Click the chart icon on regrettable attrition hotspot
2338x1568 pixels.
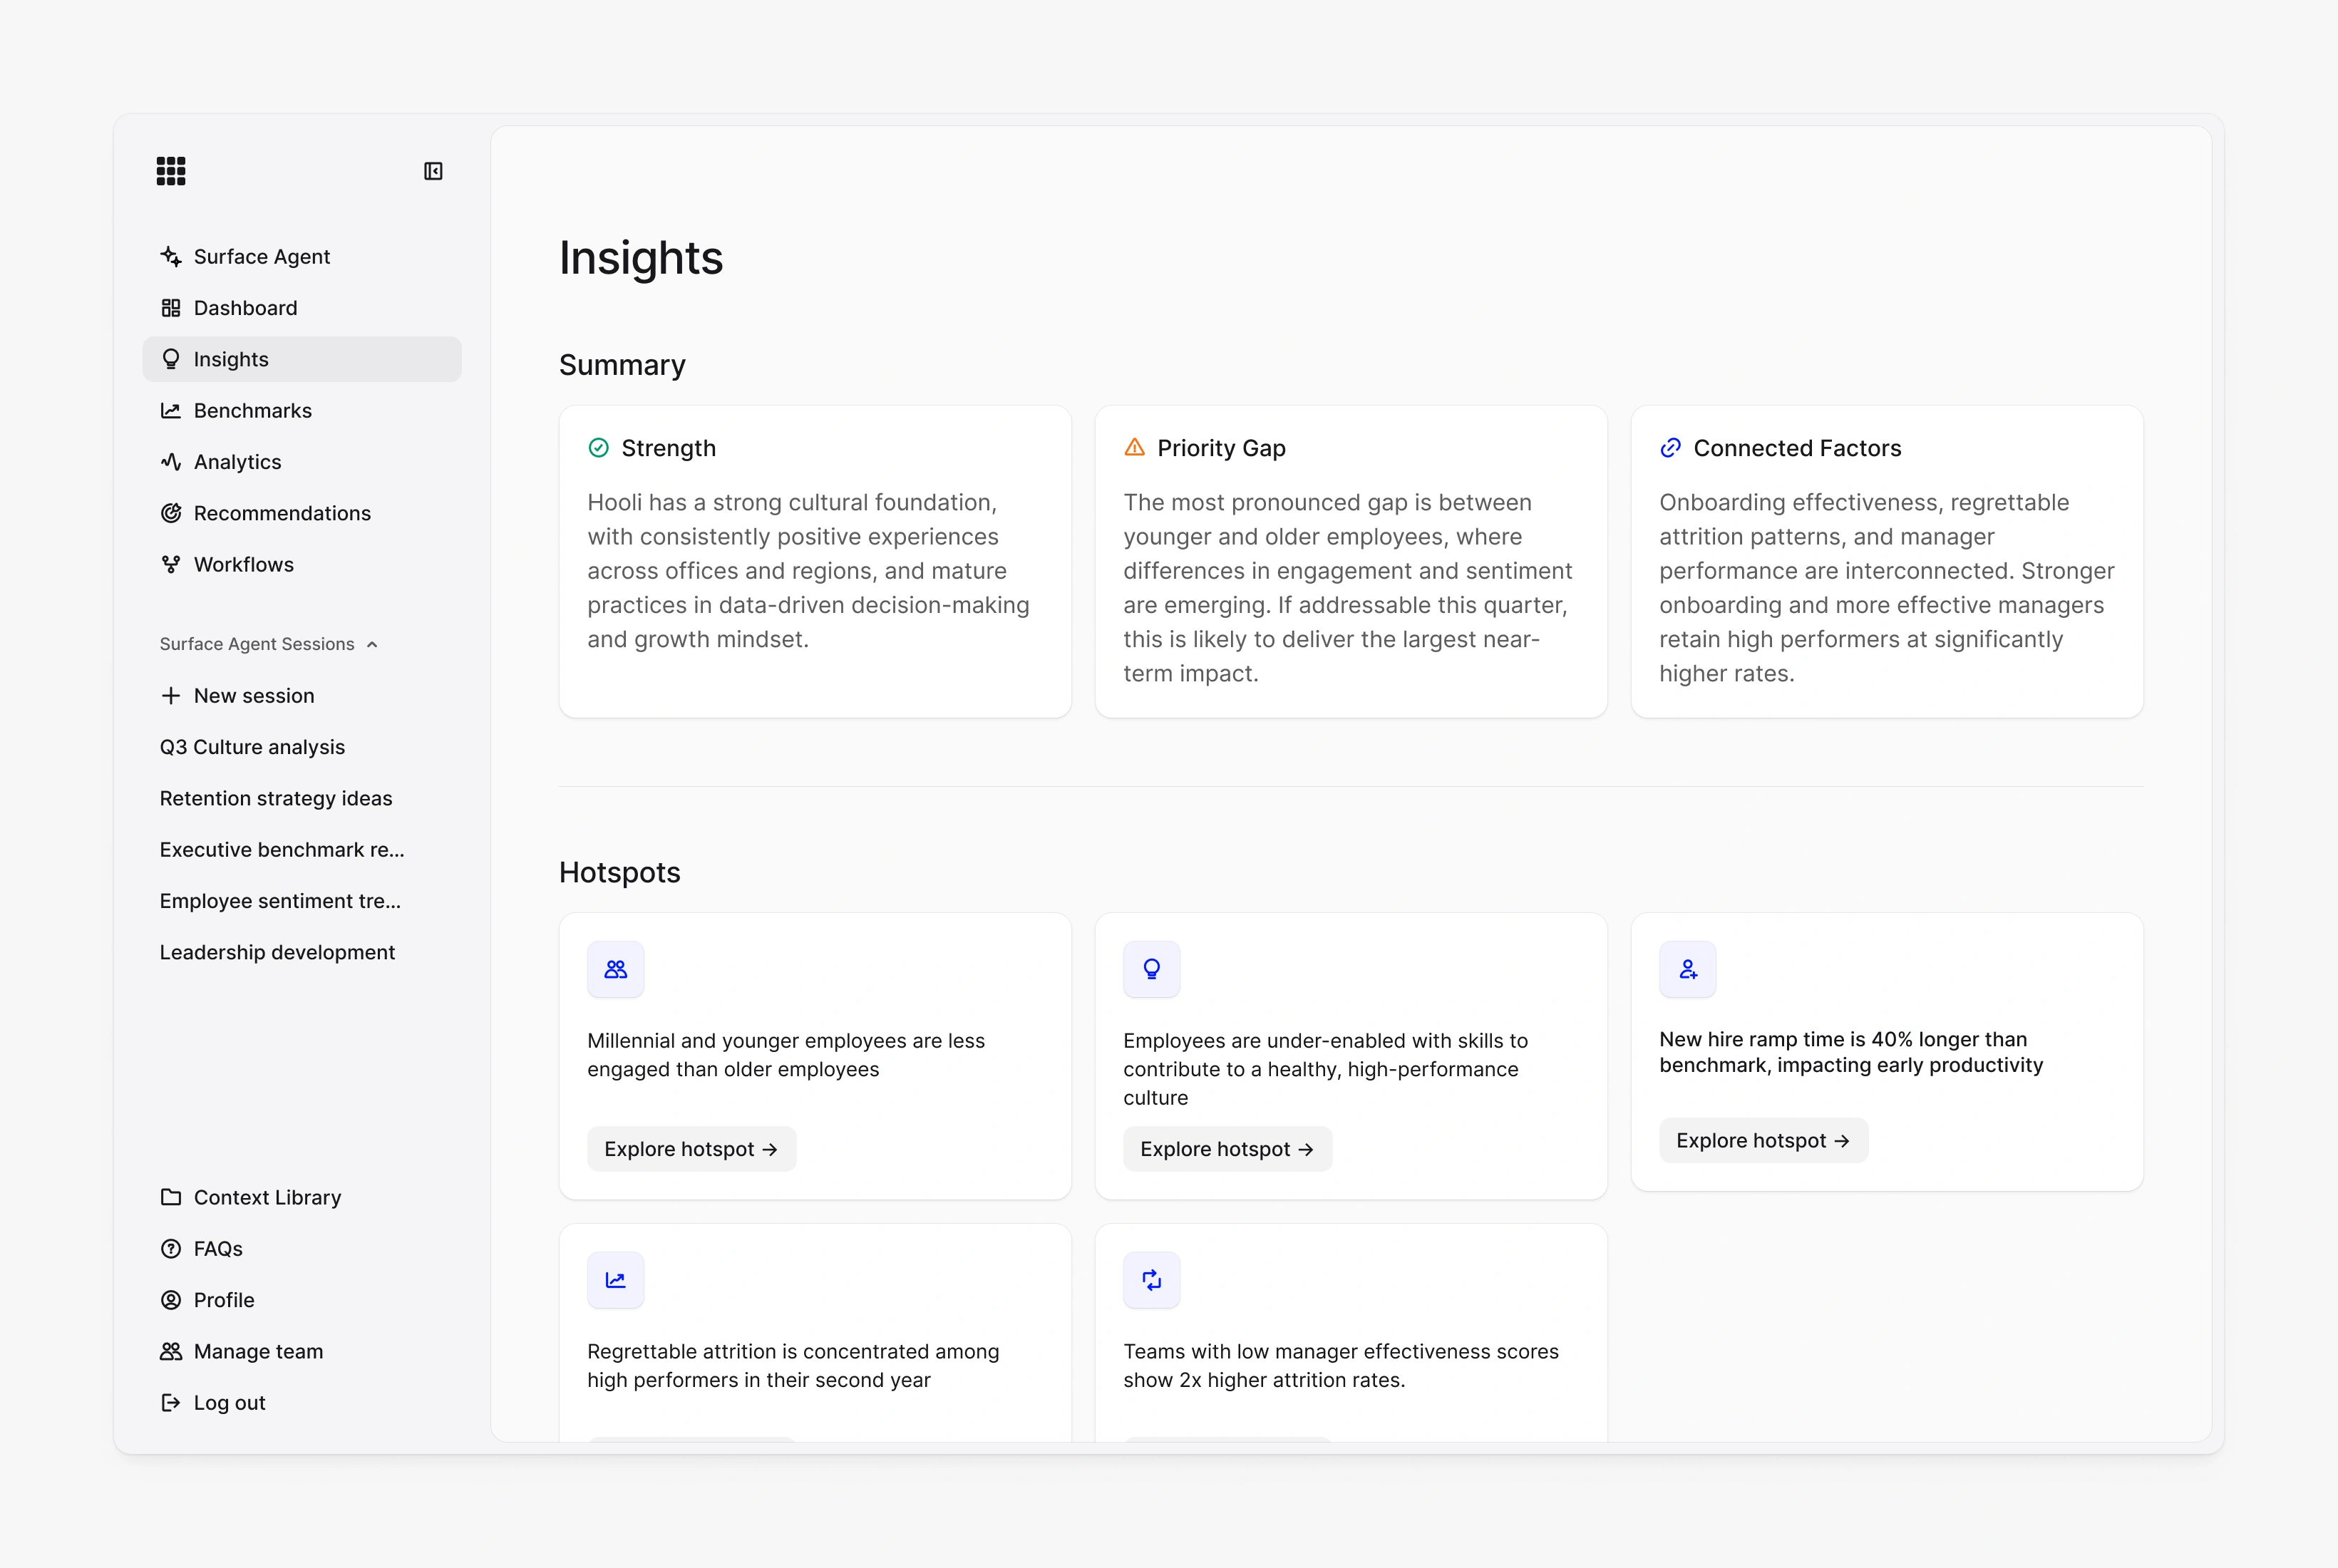(x=616, y=1280)
